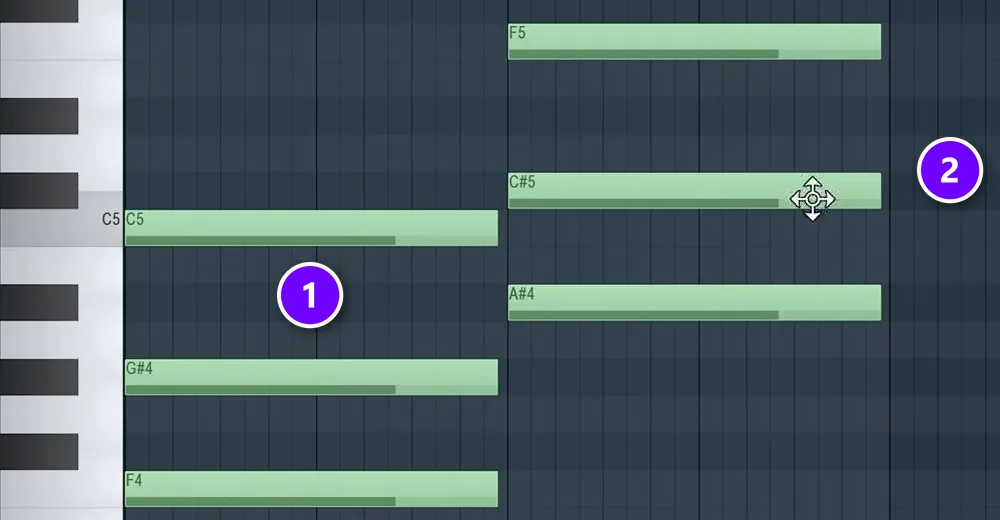Select the C5 note block
This screenshot has height=520, width=1000.
point(311,228)
